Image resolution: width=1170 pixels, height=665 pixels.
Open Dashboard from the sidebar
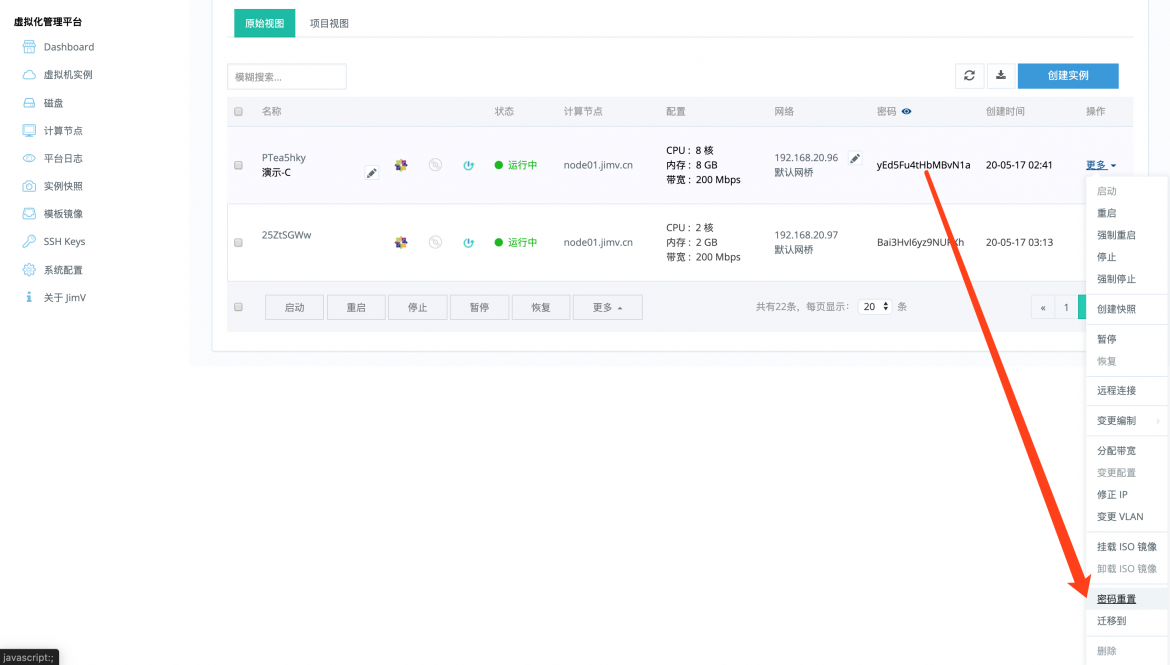click(x=69, y=47)
